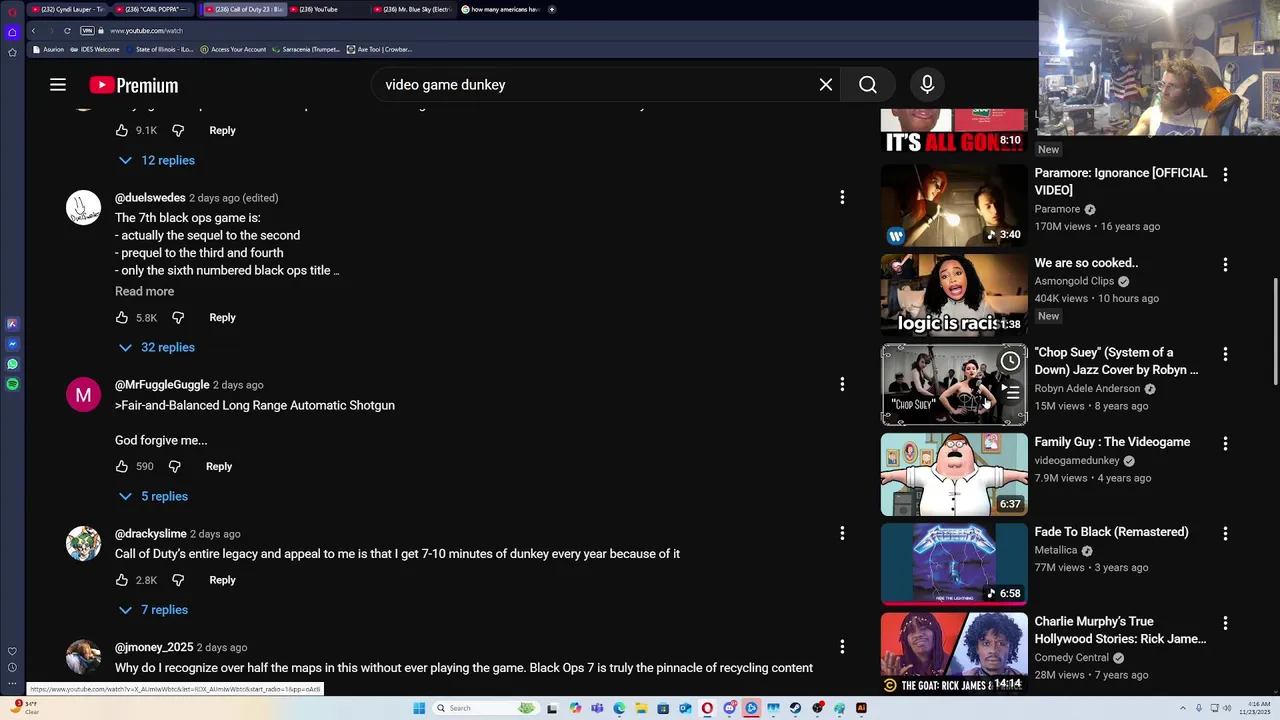
Task: Open Adobe Illustrator from taskbar
Action: [861, 708]
